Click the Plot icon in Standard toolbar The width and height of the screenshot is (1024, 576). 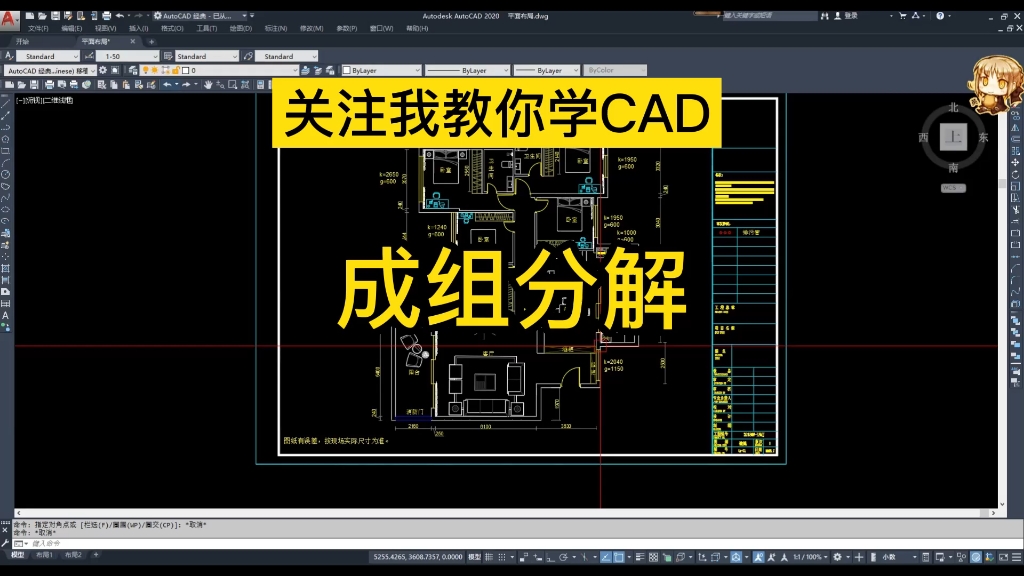coord(48,86)
